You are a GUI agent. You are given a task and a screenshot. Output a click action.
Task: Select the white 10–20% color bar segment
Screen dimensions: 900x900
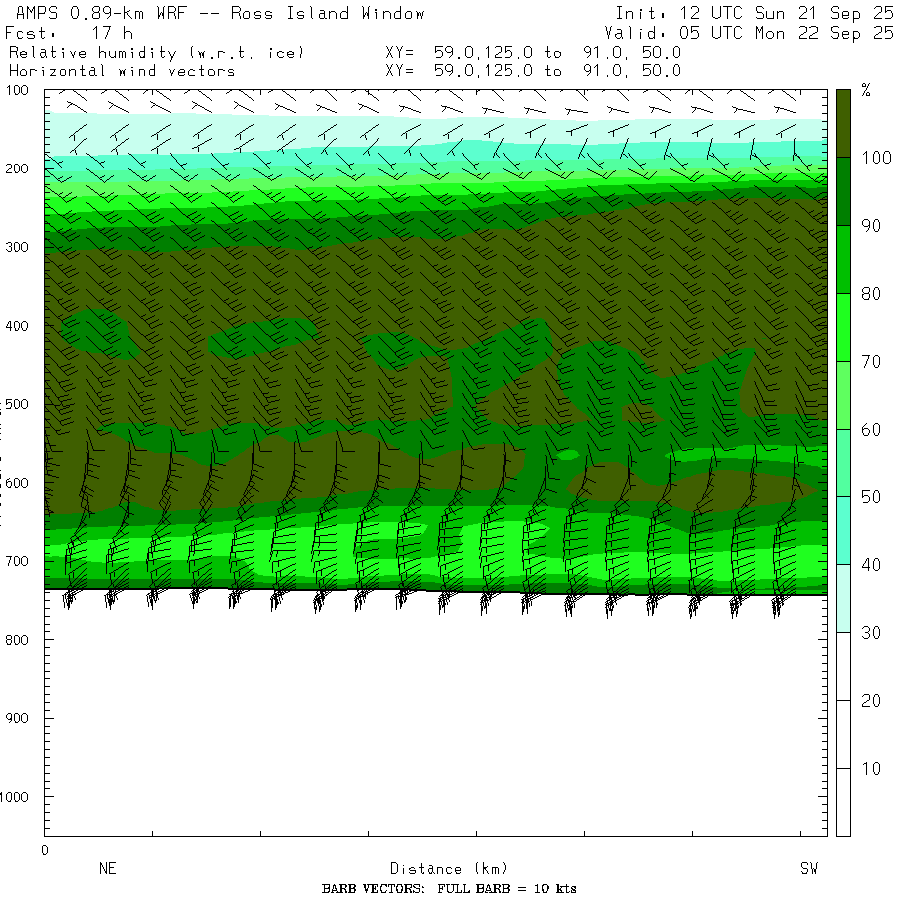coord(843,734)
